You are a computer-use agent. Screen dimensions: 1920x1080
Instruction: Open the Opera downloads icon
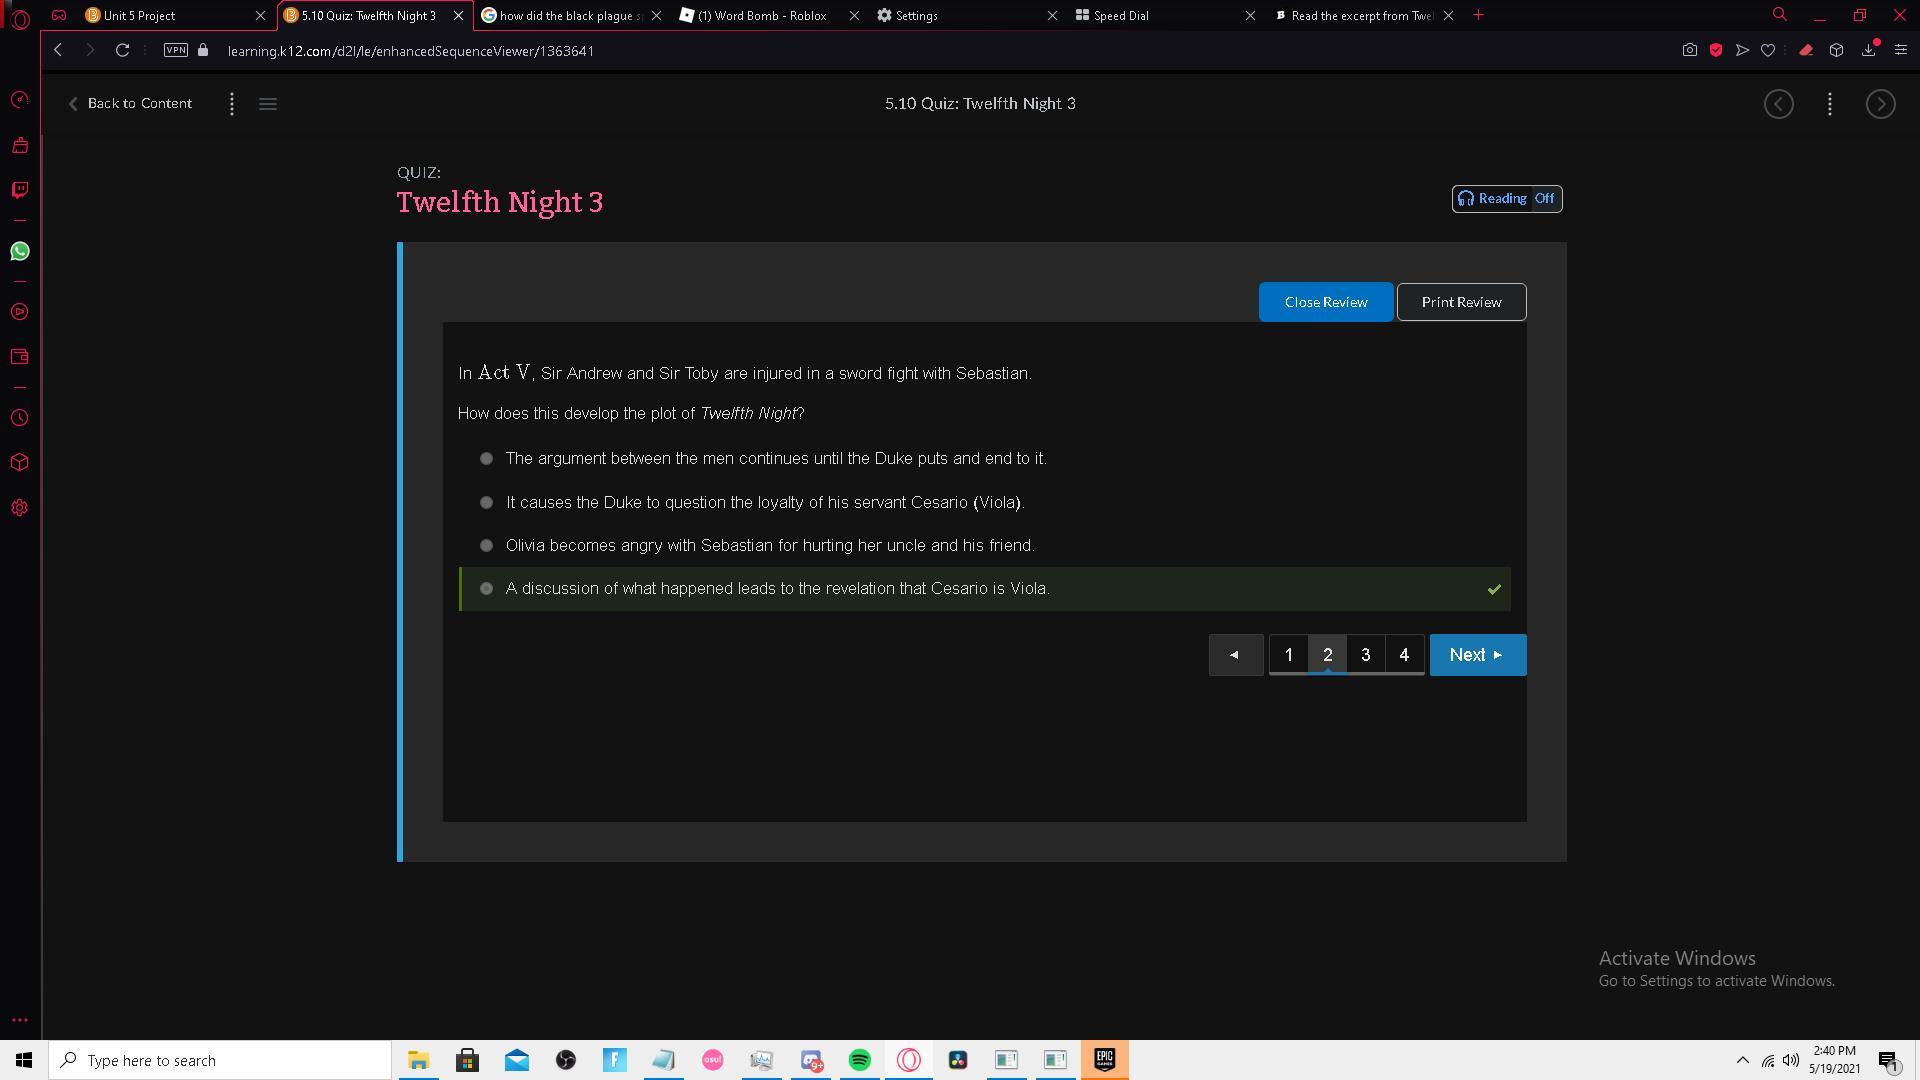pyautogui.click(x=1868, y=50)
